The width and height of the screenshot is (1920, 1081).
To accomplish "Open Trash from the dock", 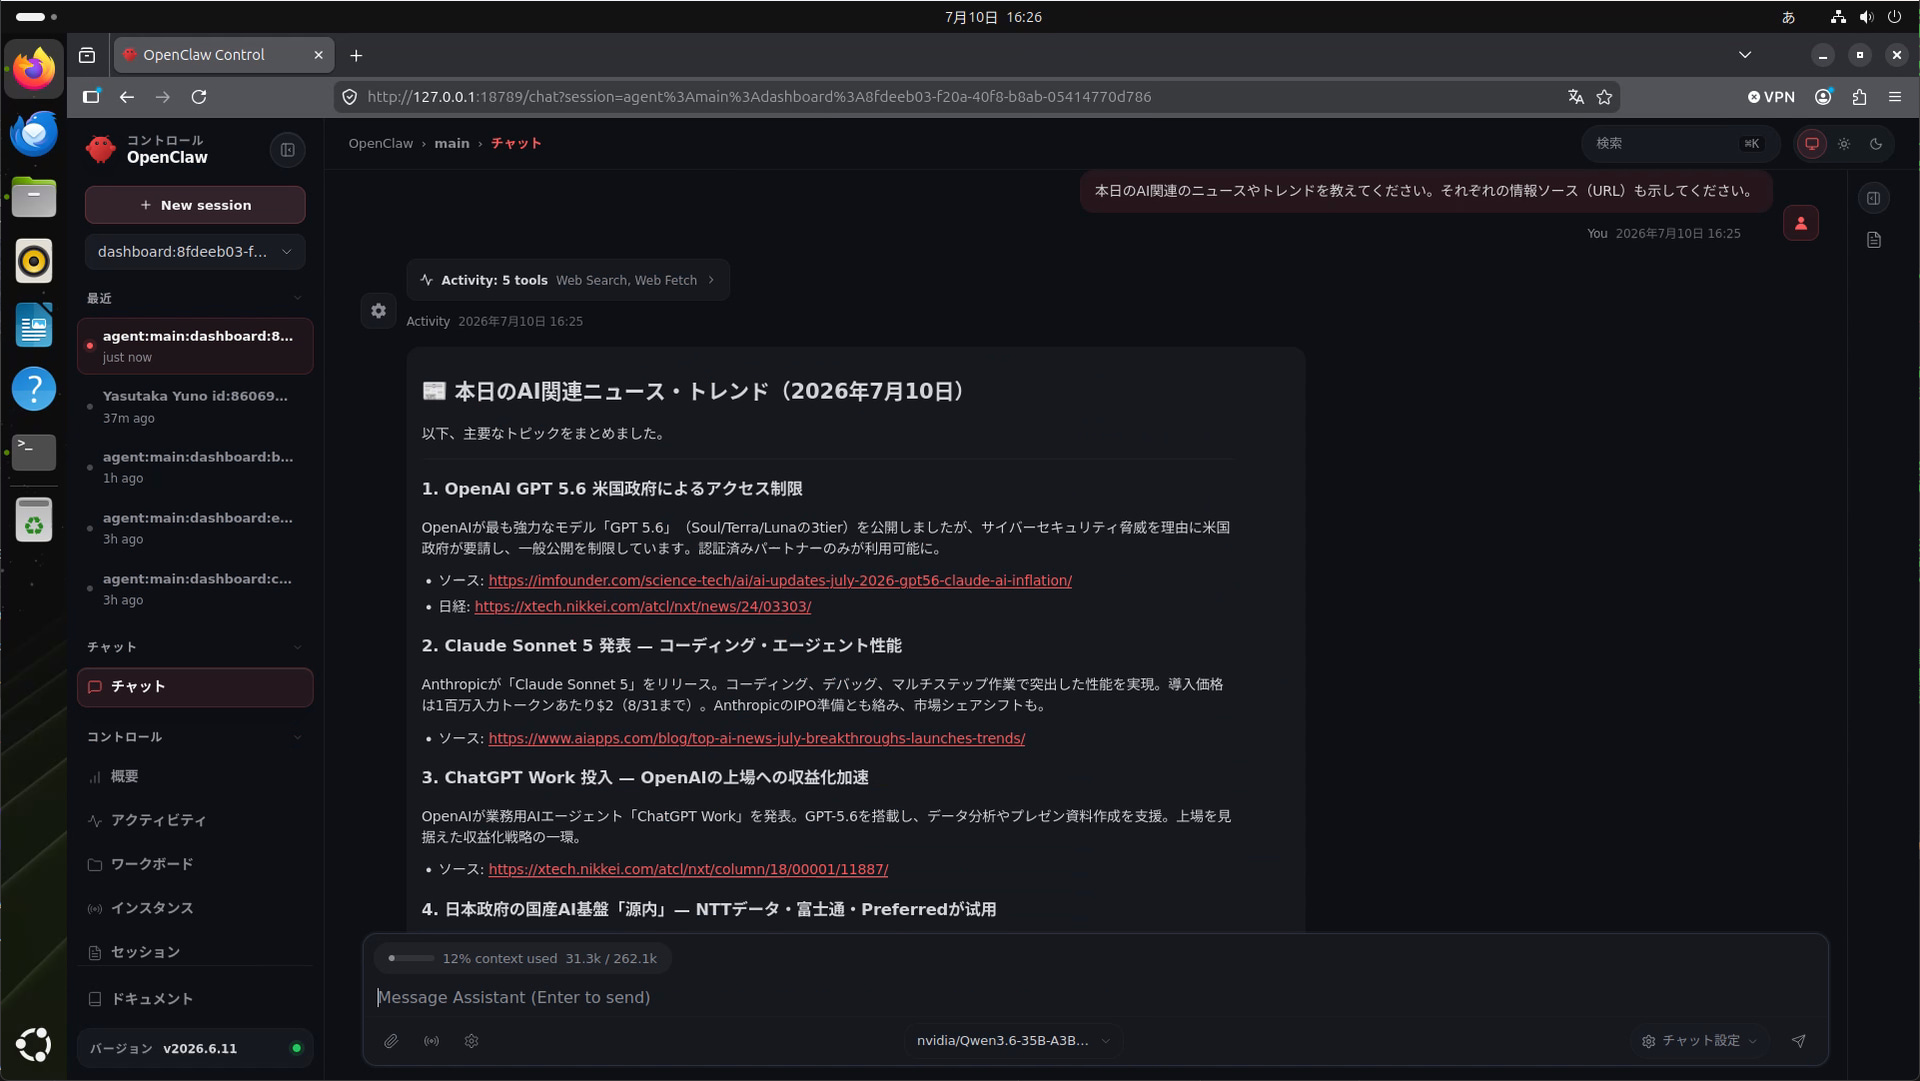I will coord(34,520).
